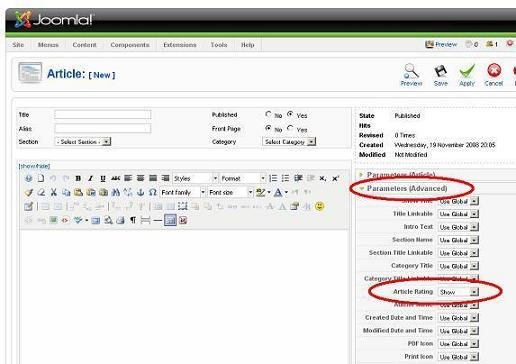Open the Category Title dropdown
516x364 pixels.
[x=458, y=266]
